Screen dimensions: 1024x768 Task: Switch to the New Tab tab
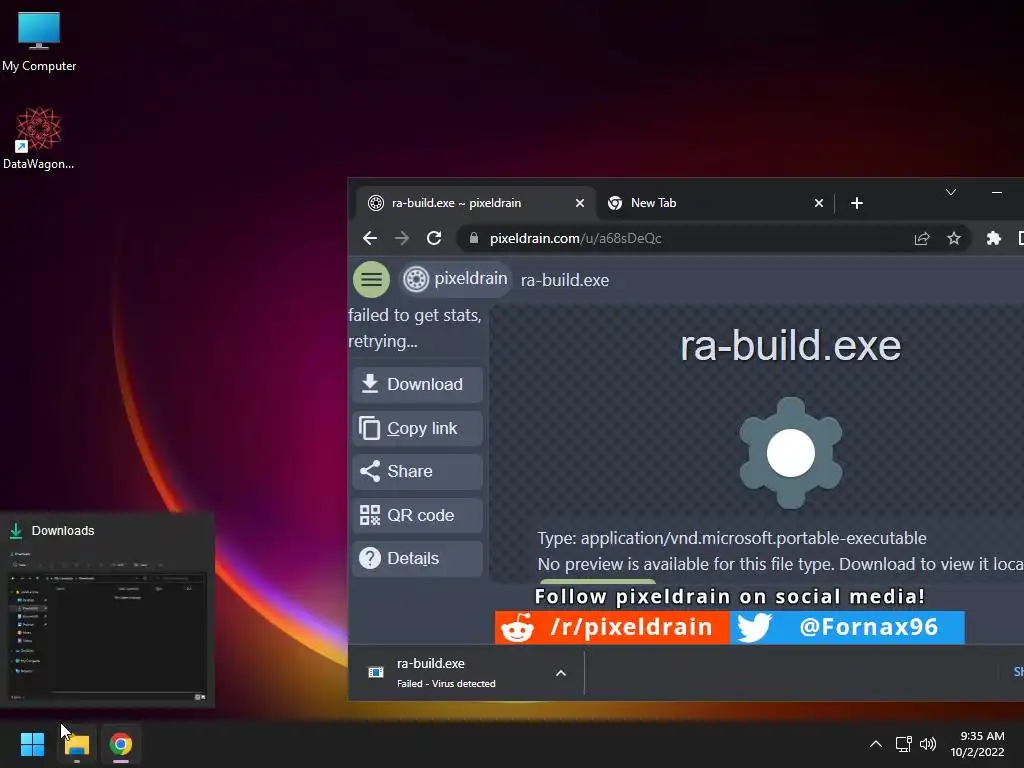[x=714, y=203]
